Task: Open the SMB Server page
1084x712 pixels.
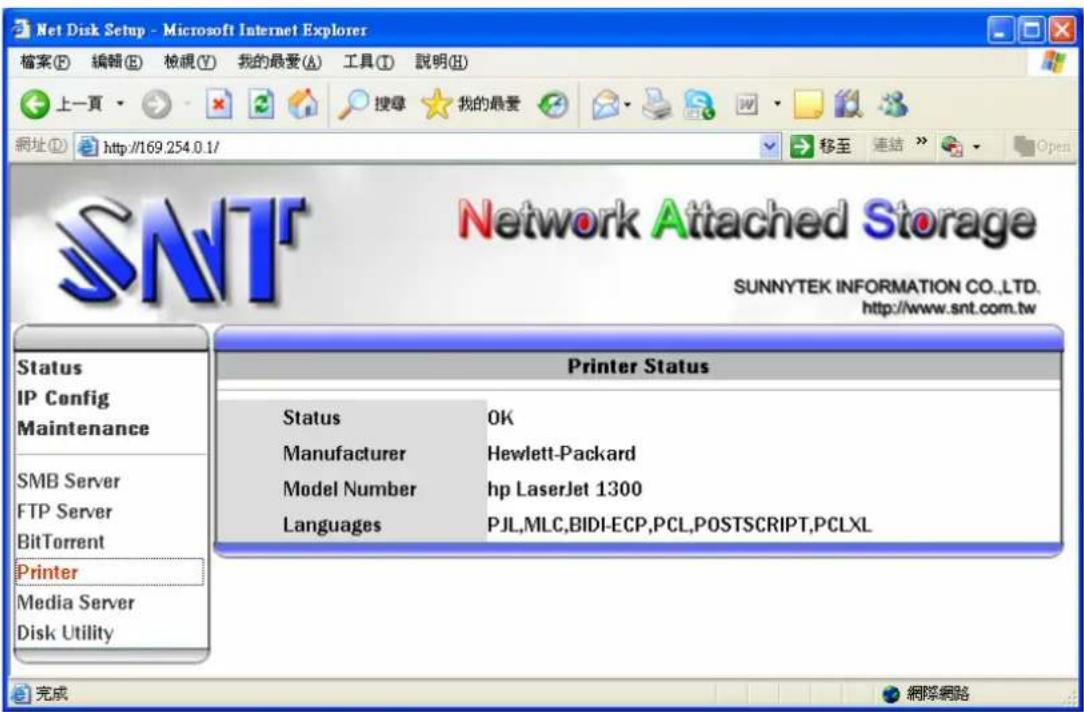Action: click(x=68, y=481)
